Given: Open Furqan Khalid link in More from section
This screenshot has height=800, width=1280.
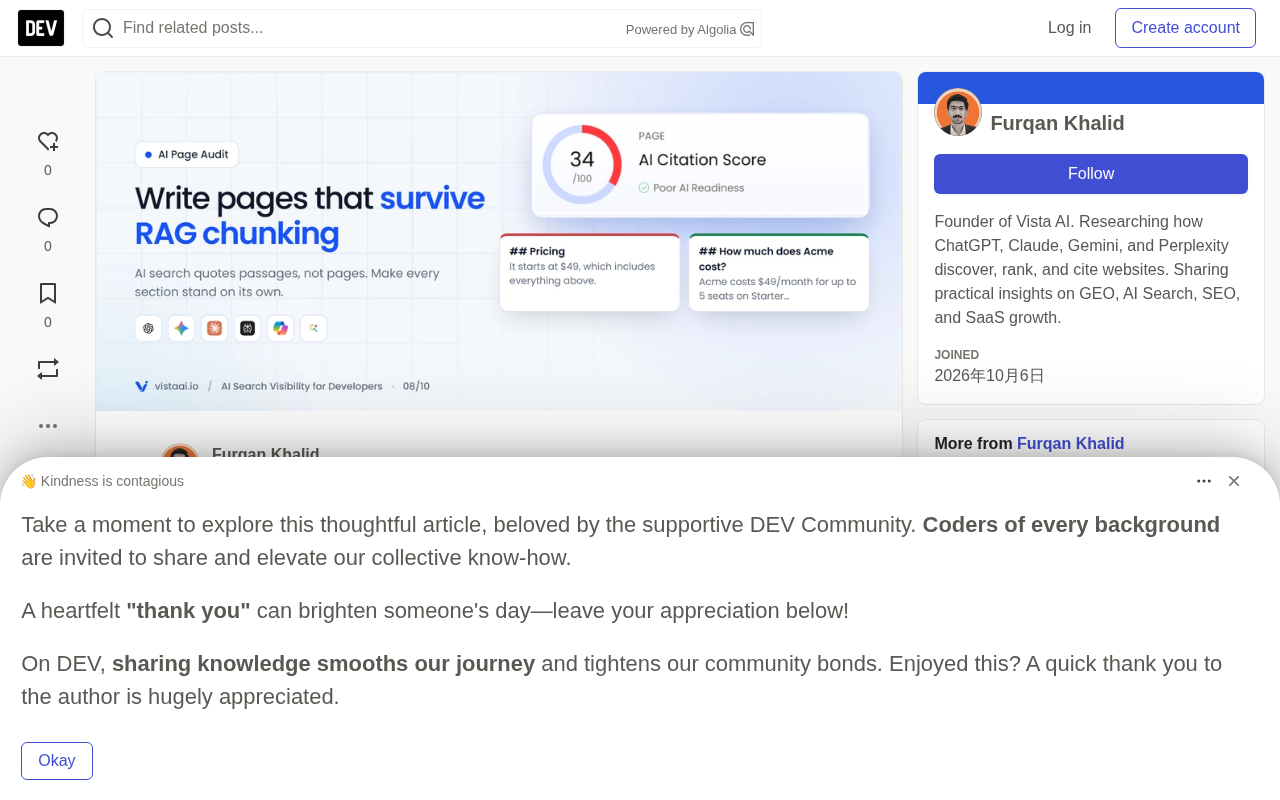Looking at the screenshot, I should coord(1070,443).
